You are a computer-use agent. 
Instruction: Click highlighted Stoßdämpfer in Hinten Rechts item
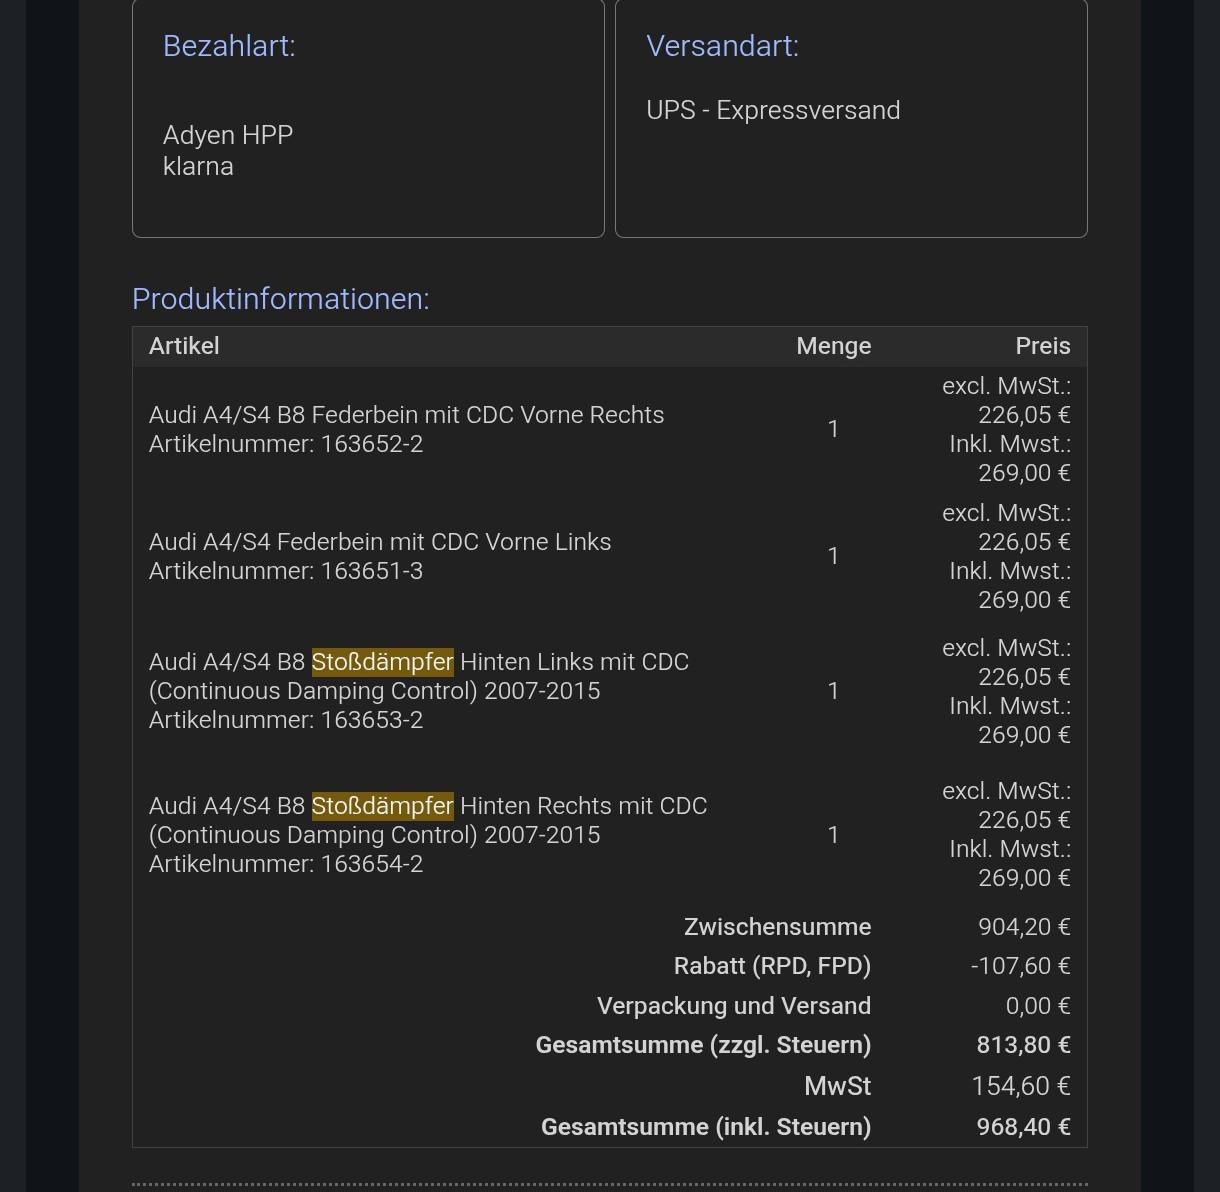pos(382,806)
